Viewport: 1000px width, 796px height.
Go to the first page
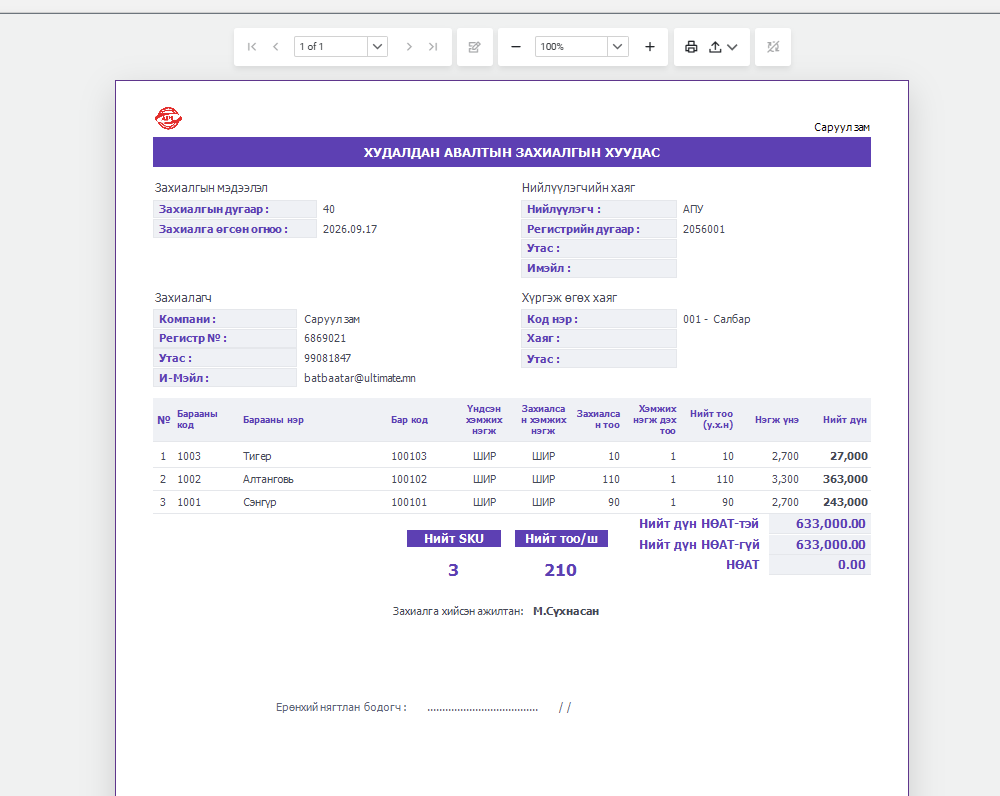coord(252,47)
